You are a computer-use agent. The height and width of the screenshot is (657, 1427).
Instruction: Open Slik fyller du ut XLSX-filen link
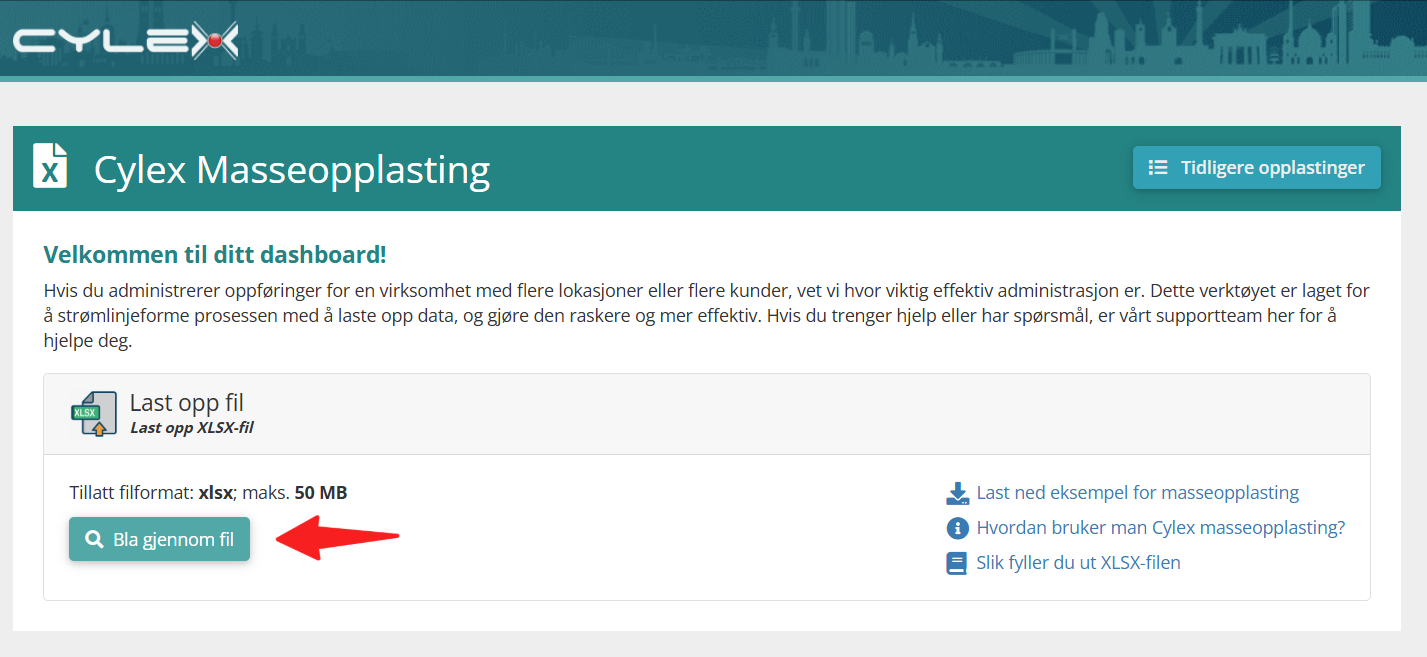click(1078, 563)
